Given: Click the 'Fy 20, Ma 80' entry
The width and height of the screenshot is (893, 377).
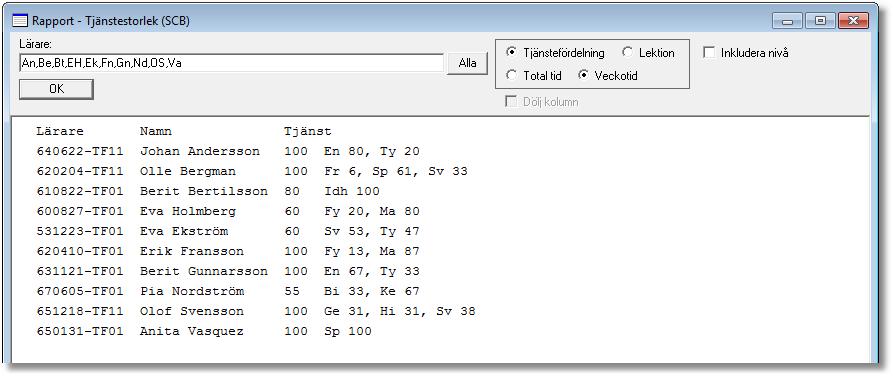Looking at the screenshot, I should coord(372,211).
